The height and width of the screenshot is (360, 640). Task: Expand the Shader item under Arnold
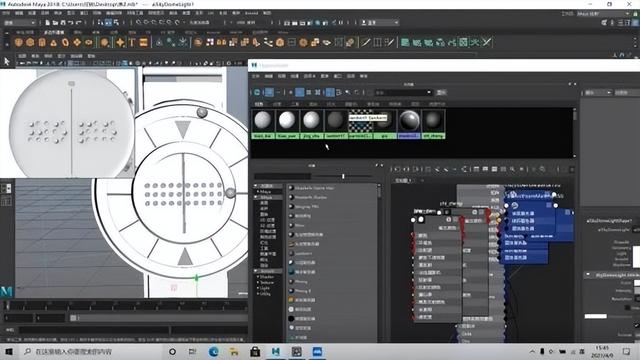click(258, 277)
